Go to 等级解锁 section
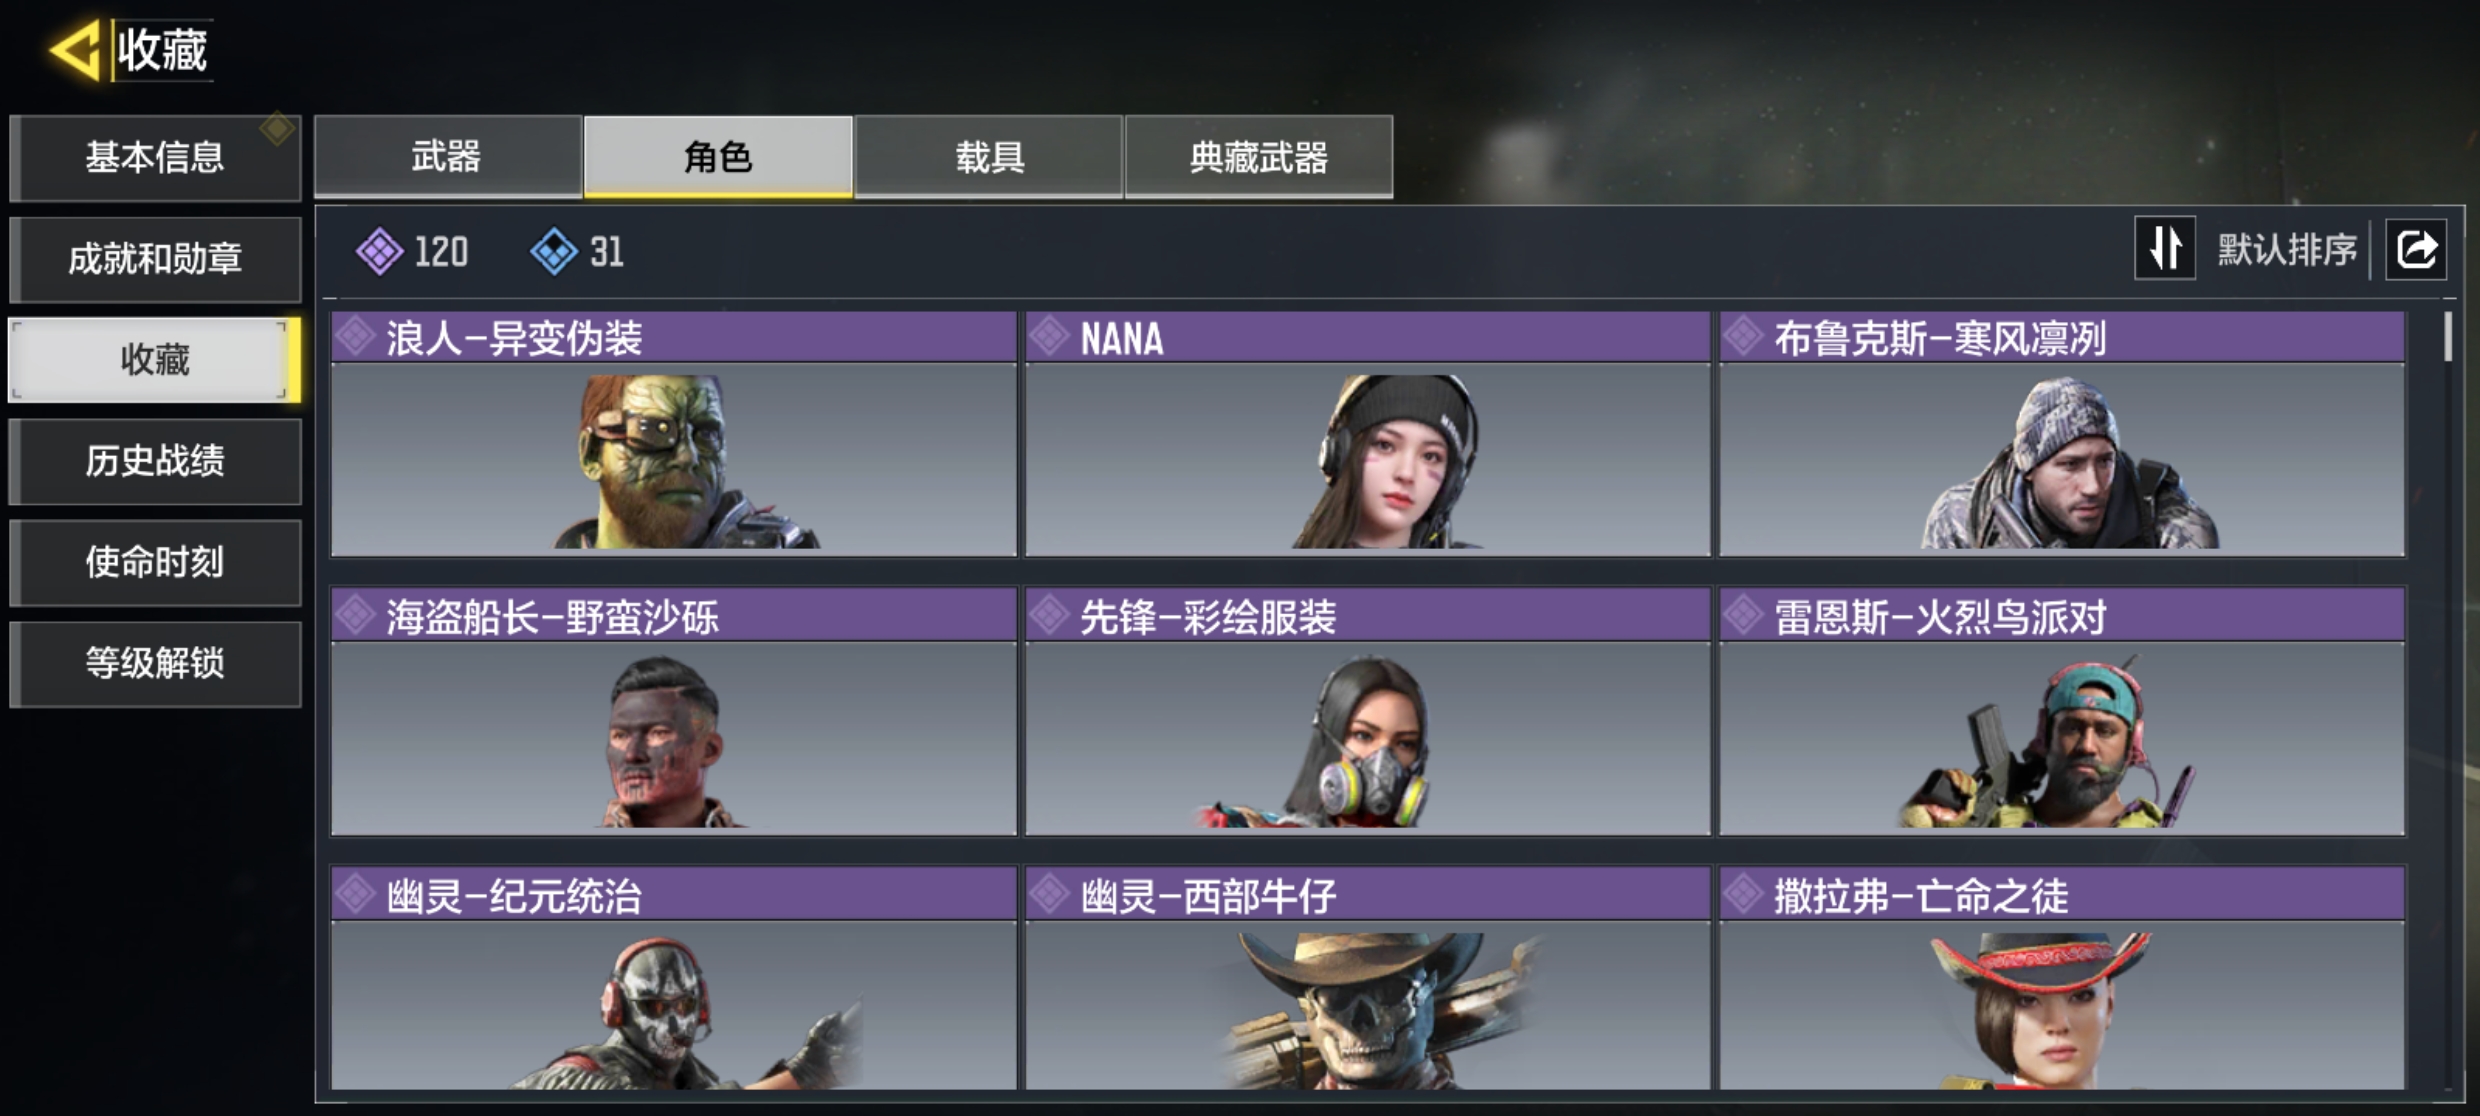The height and width of the screenshot is (1116, 2480). [x=155, y=663]
